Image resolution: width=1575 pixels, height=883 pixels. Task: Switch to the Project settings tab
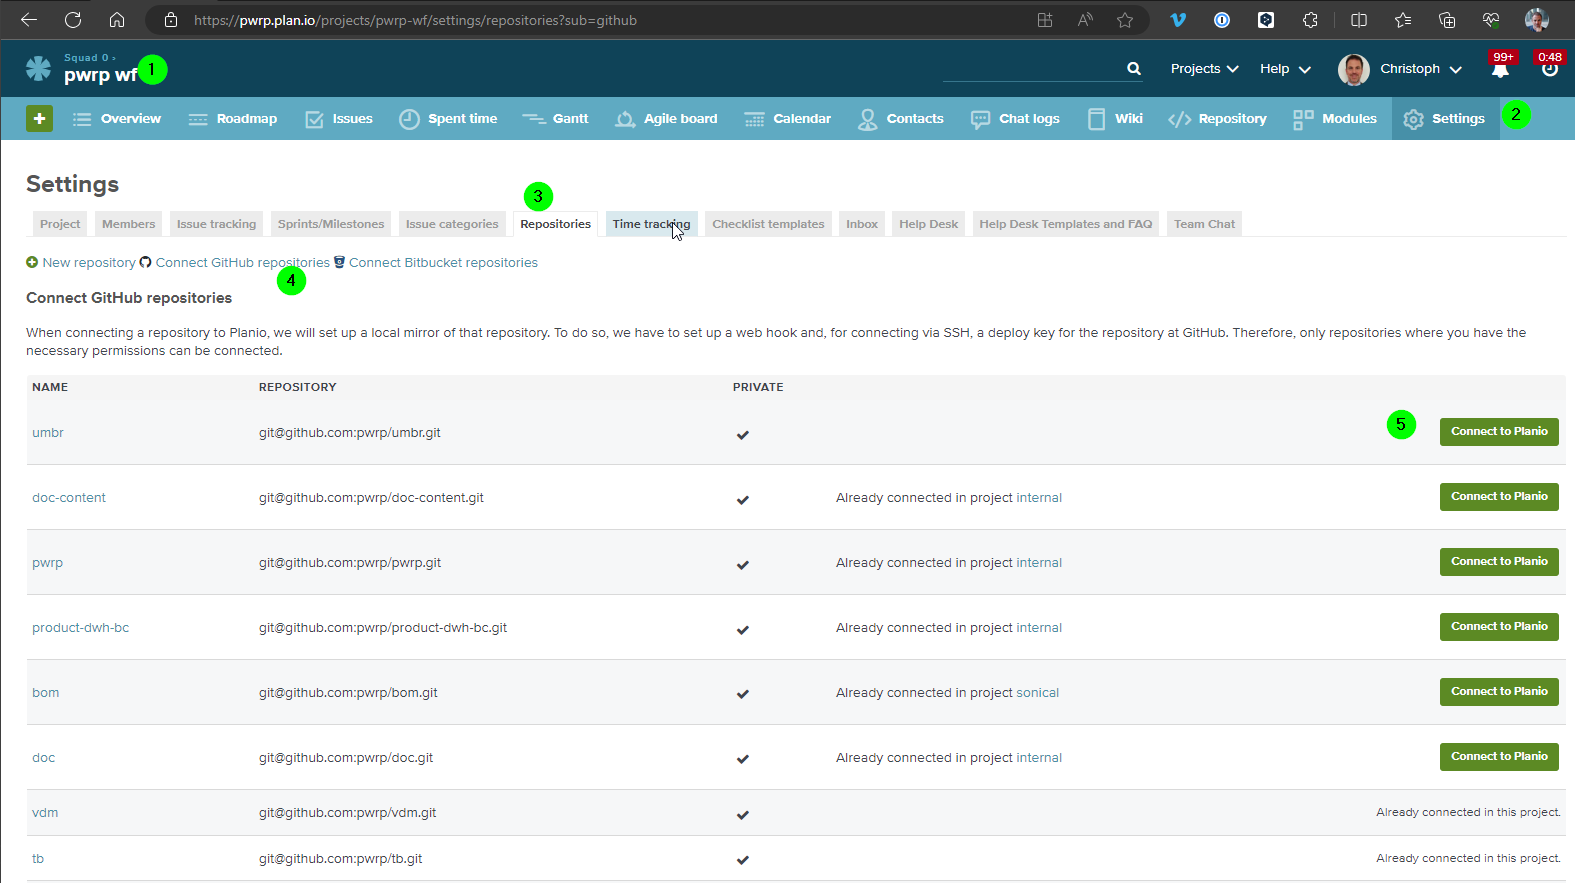click(60, 224)
